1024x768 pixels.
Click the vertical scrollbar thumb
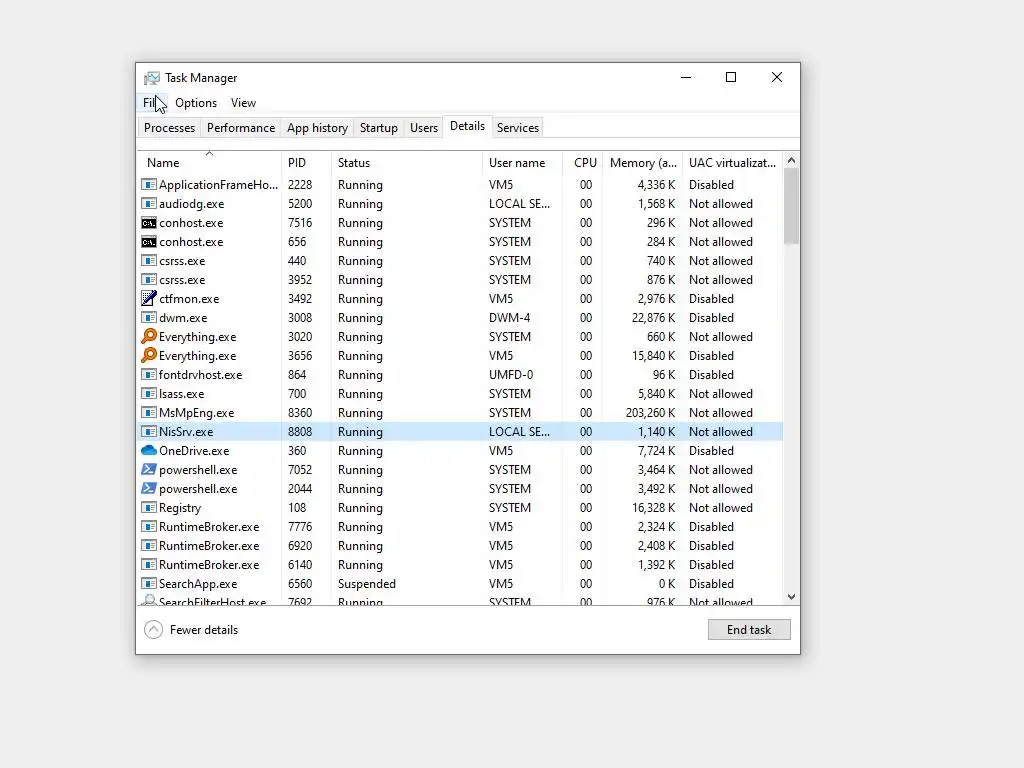tap(792, 206)
